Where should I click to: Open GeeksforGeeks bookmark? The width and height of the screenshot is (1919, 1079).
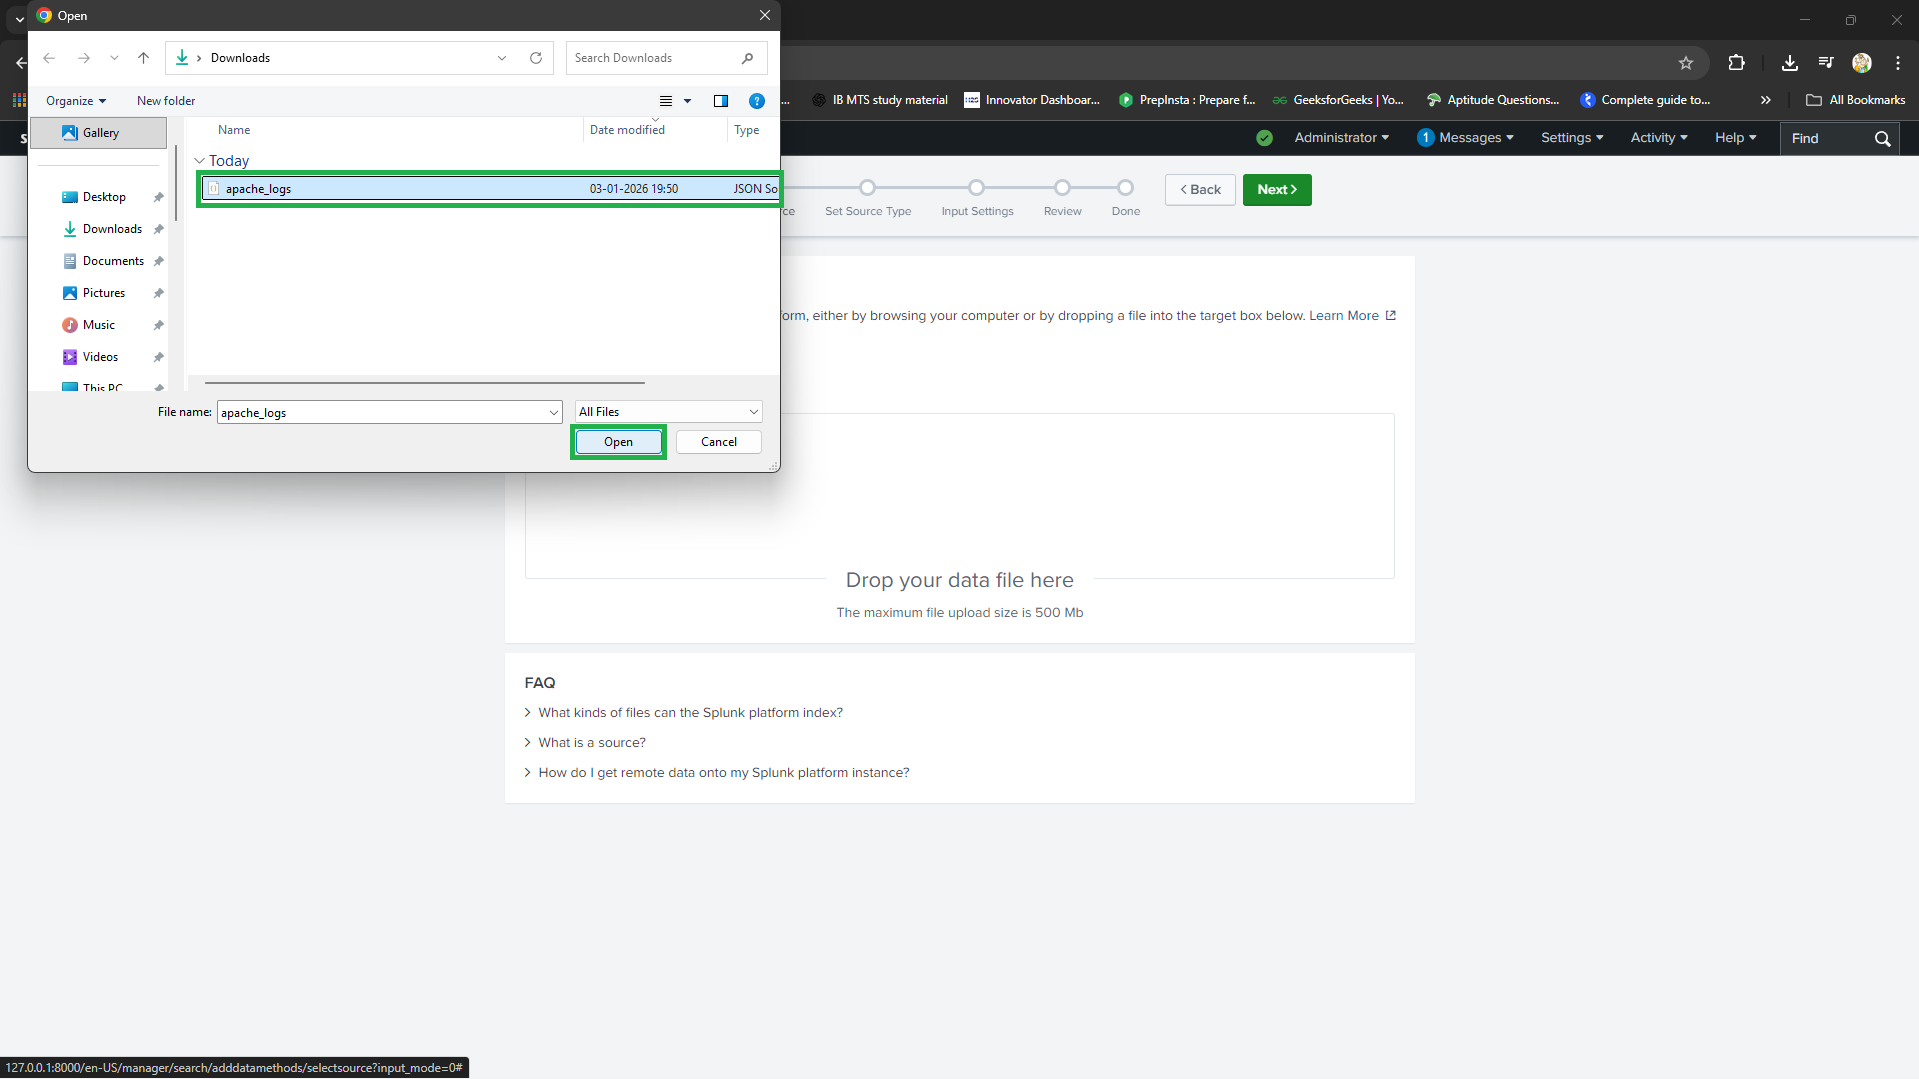pos(1338,100)
